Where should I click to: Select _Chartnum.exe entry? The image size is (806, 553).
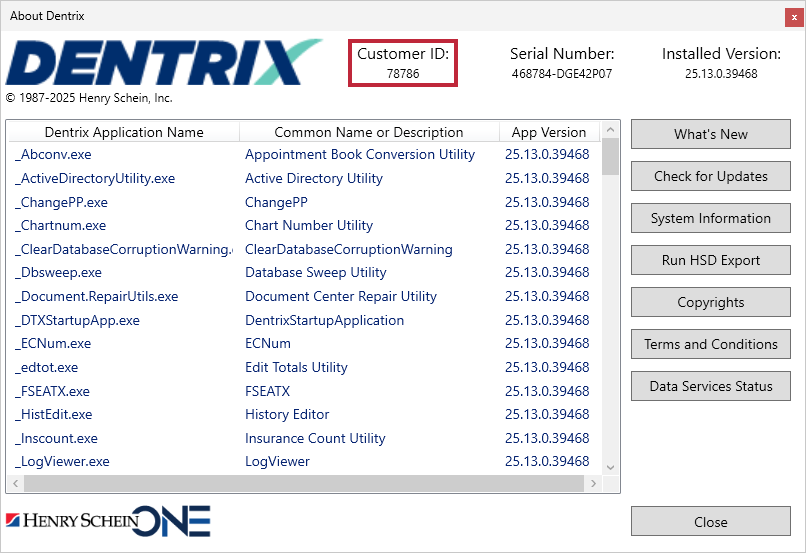pyautogui.click(x=61, y=225)
